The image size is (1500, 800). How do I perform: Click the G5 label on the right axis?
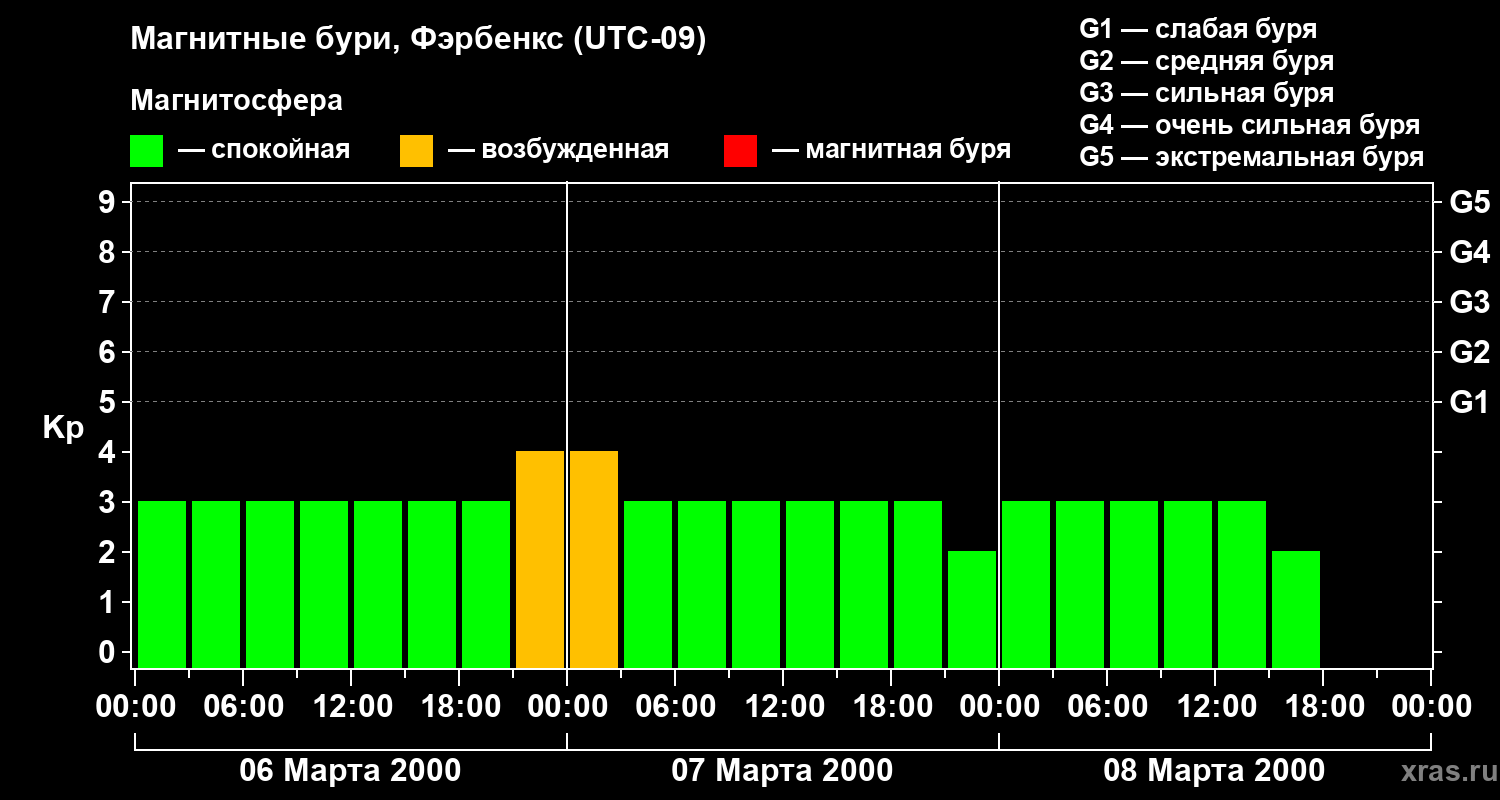pyautogui.click(x=1469, y=202)
